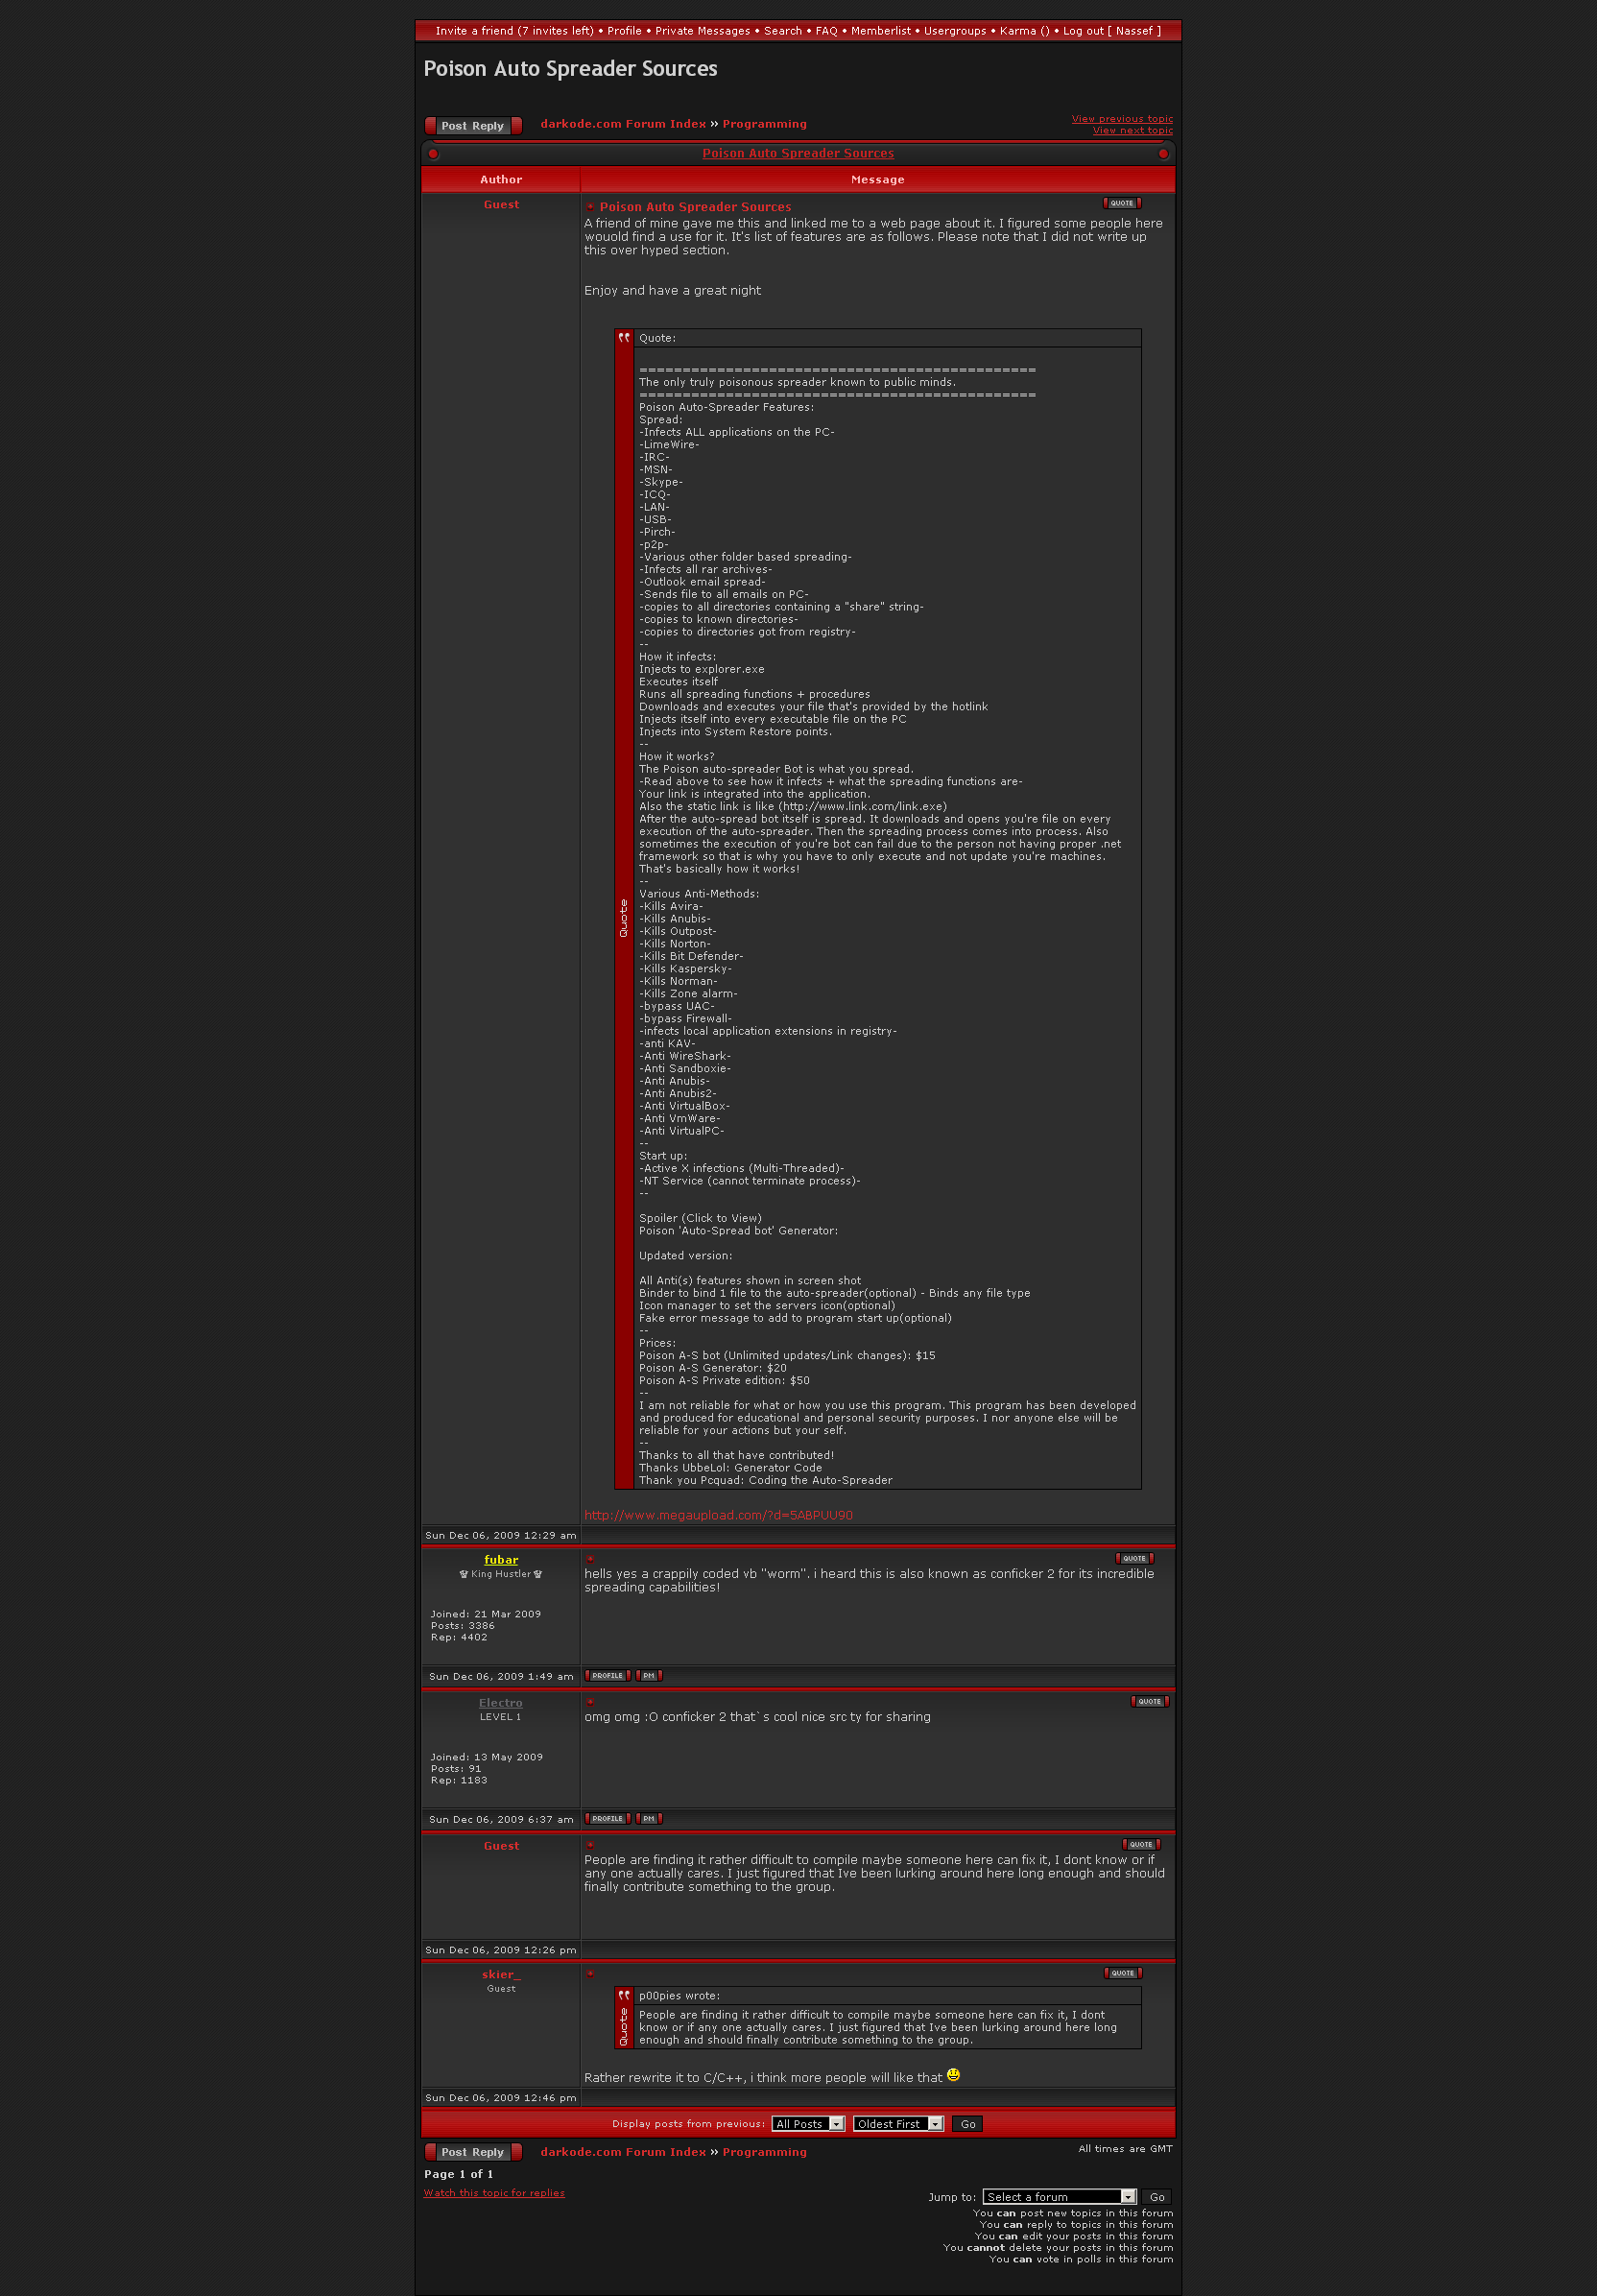The width and height of the screenshot is (1597, 2296).
Task: Quote Electro's reply post
Action: [x=1150, y=1701]
